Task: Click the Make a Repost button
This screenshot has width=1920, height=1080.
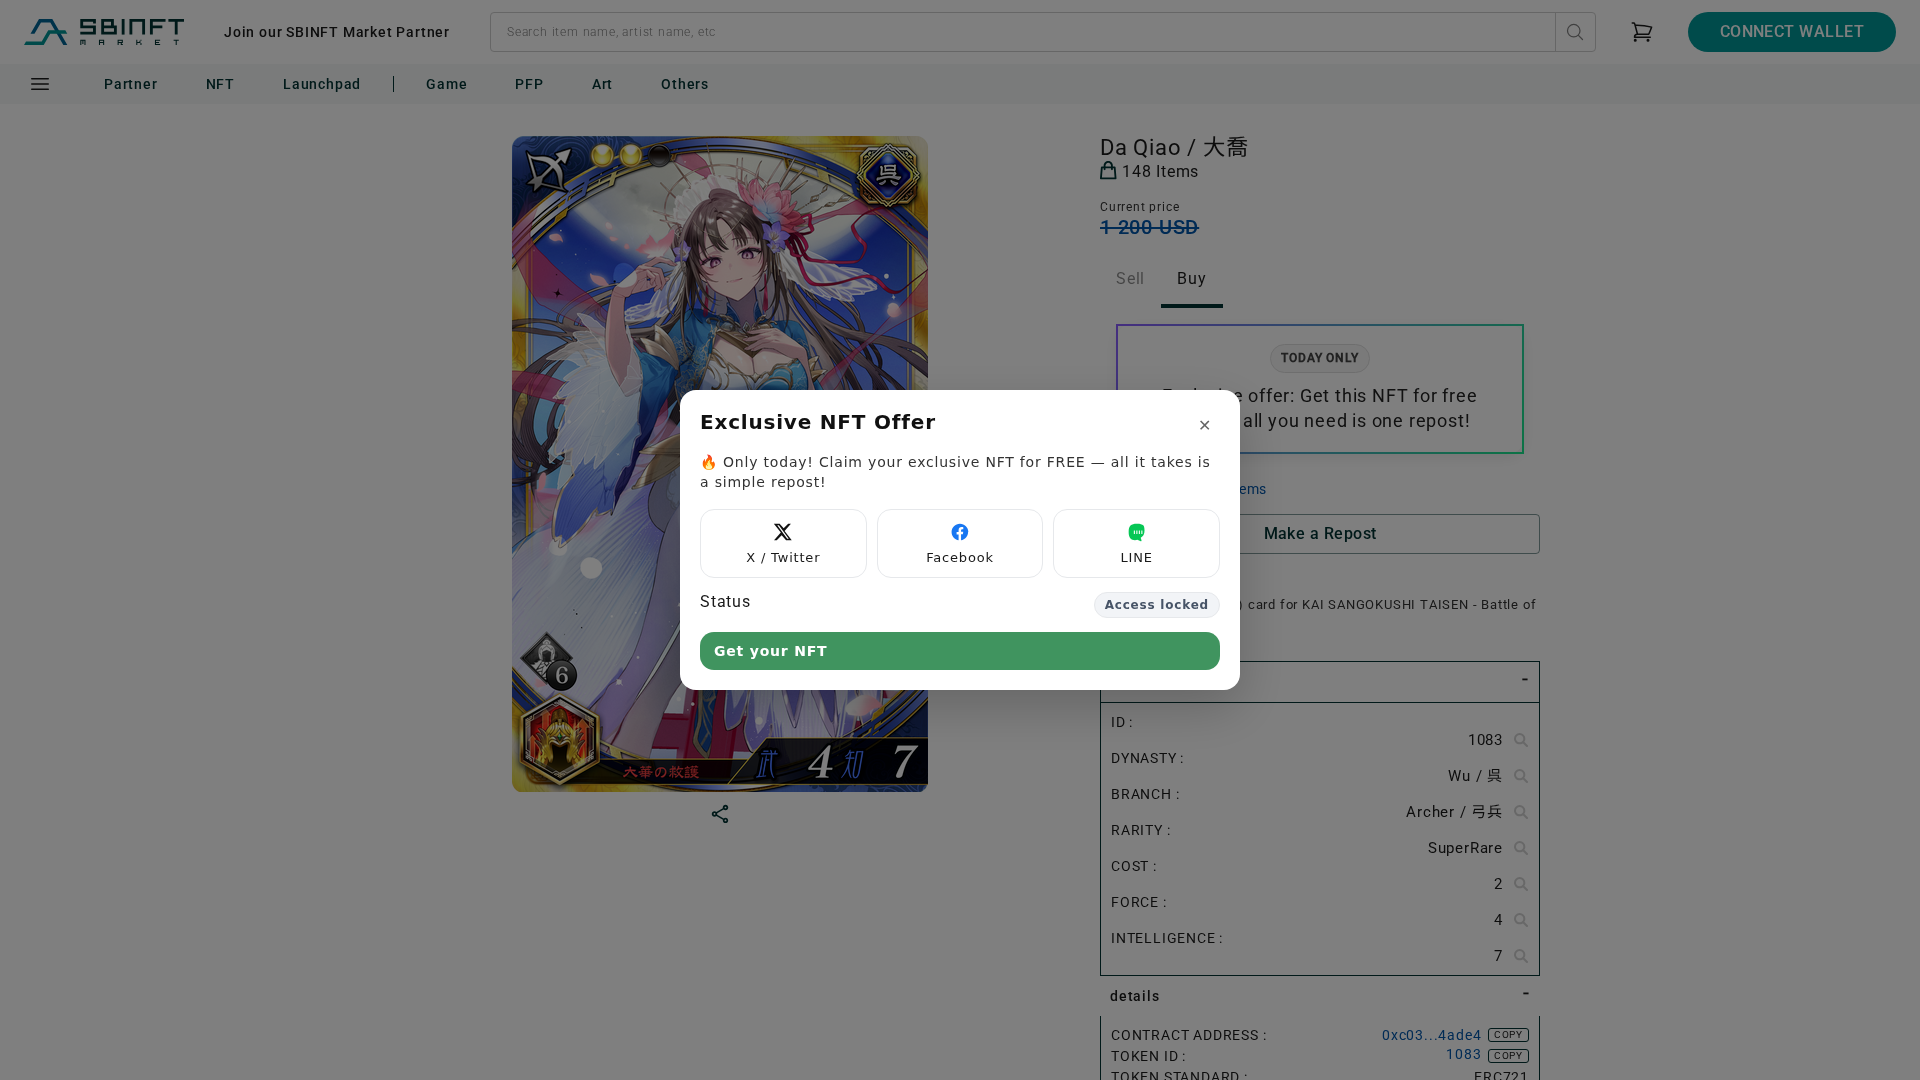Action: [x=1320, y=534]
